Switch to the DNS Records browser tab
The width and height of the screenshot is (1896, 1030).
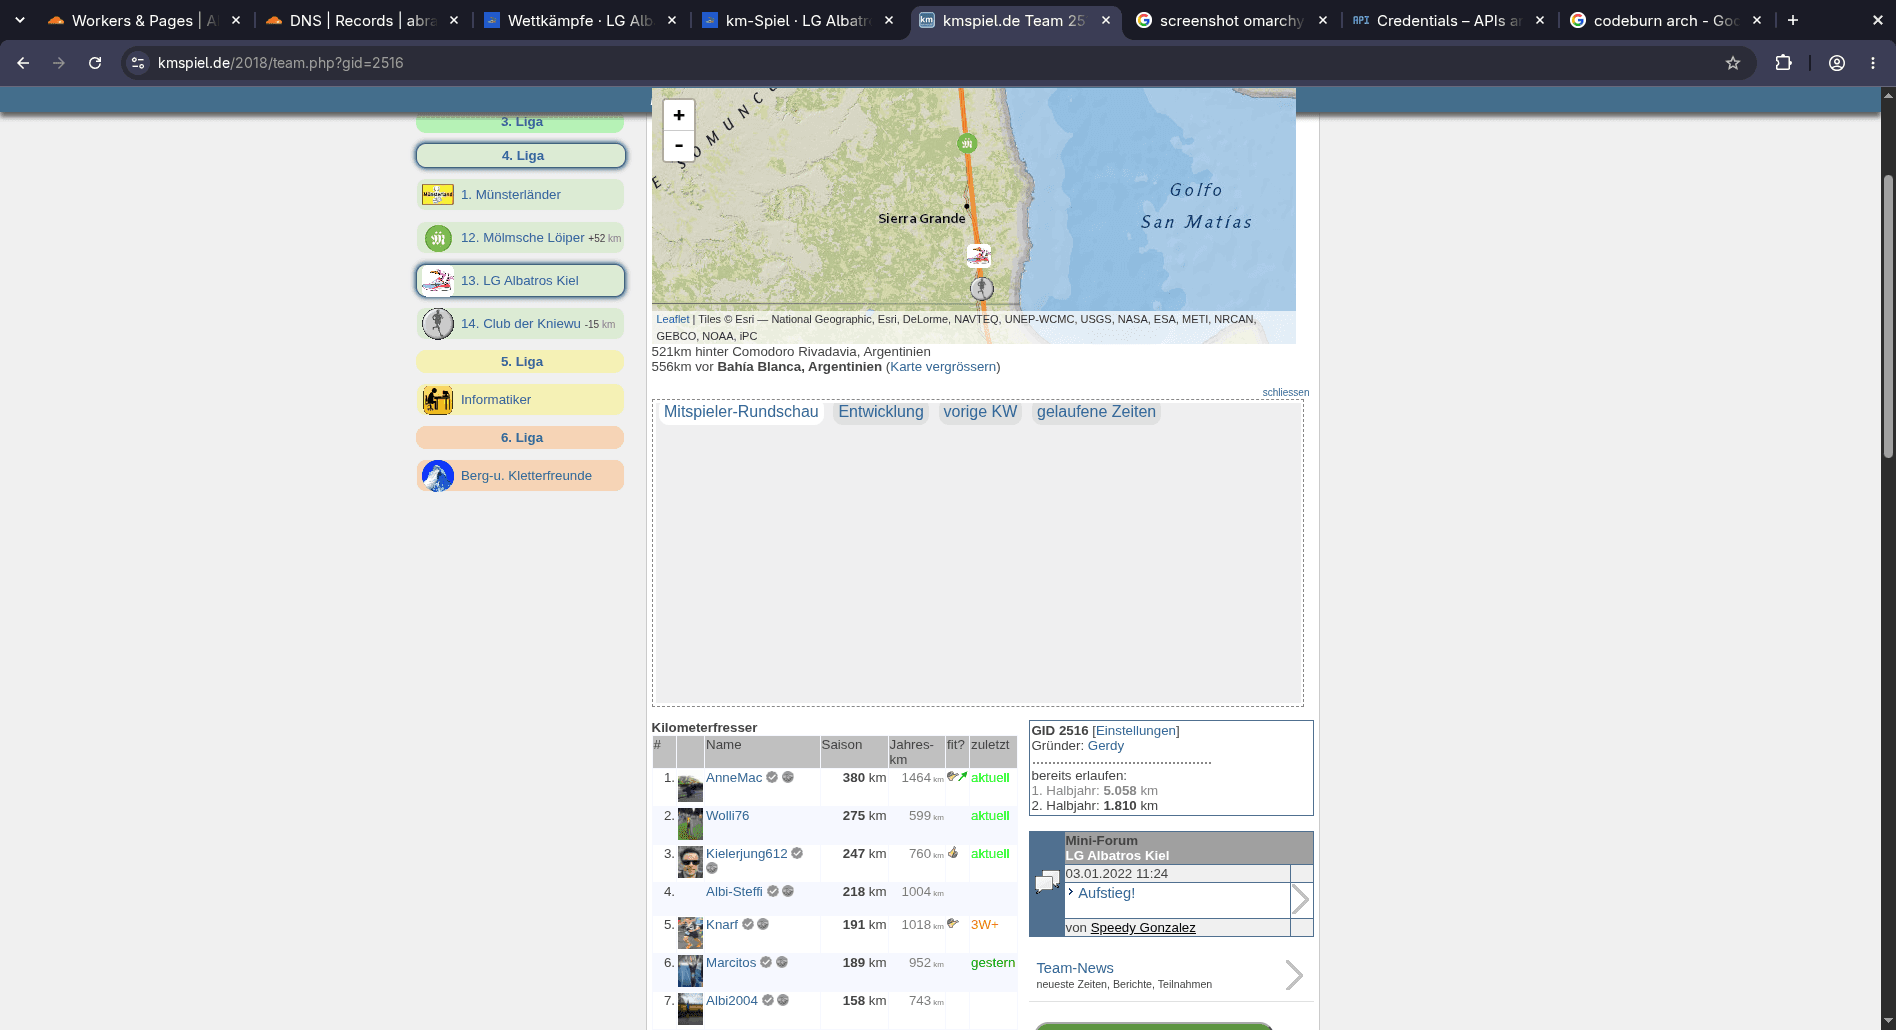tap(360, 20)
